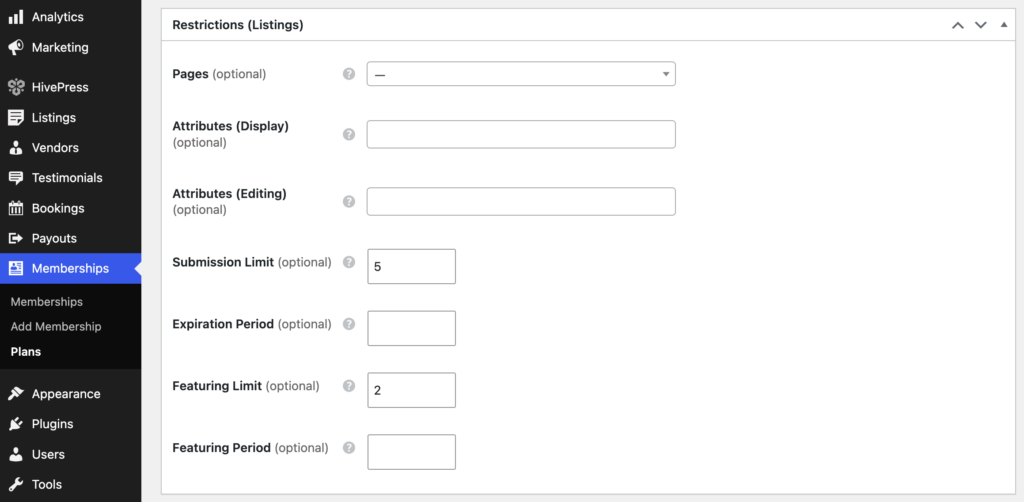Screen dimensions: 1024x502
Task: Click the empty Expiration Period field
Action: point(411,328)
